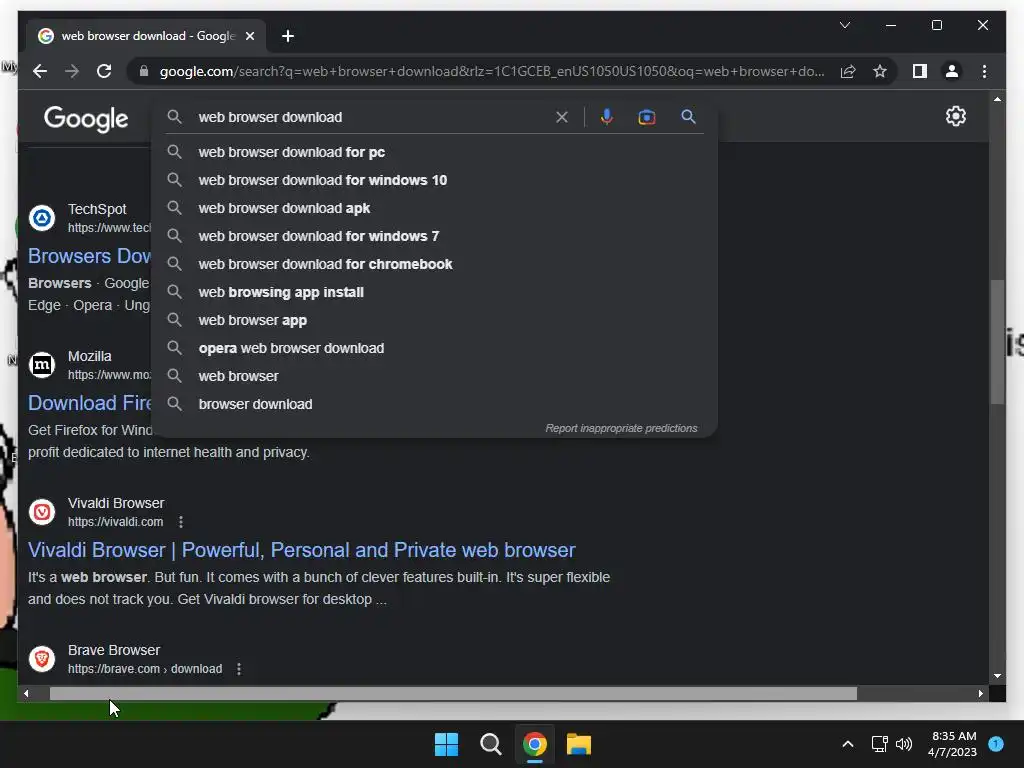Image resolution: width=1024 pixels, height=768 pixels.
Task: Choose the plain 'web browser' suggestion
Action: coord(434,377)
